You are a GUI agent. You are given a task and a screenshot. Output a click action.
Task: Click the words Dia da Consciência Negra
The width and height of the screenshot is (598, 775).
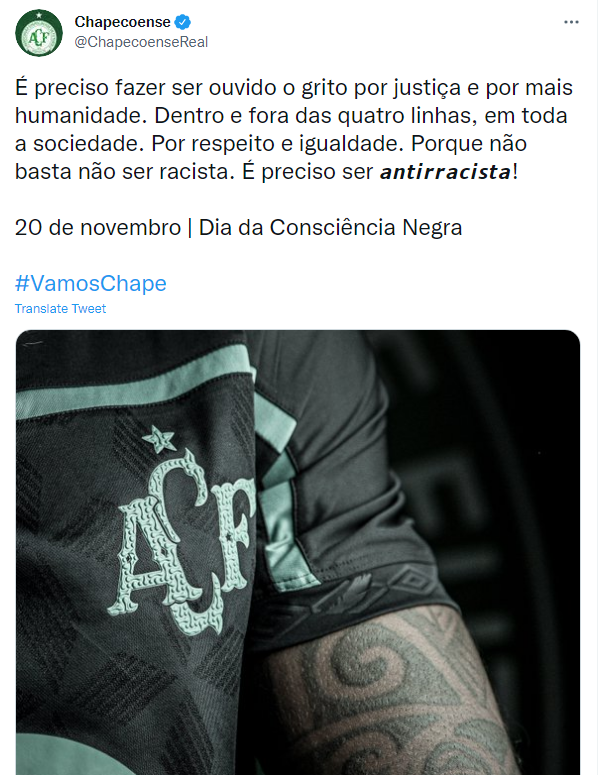tap(330, 228)
